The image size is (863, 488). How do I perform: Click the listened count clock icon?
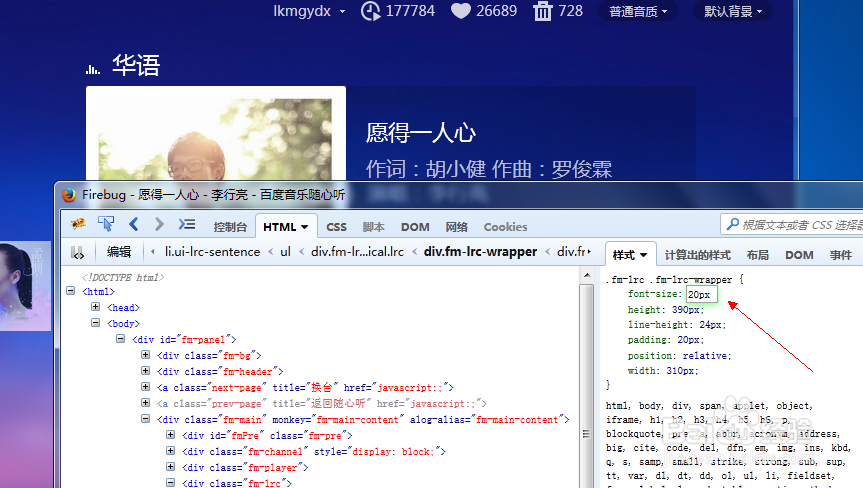tap(370, 11)
